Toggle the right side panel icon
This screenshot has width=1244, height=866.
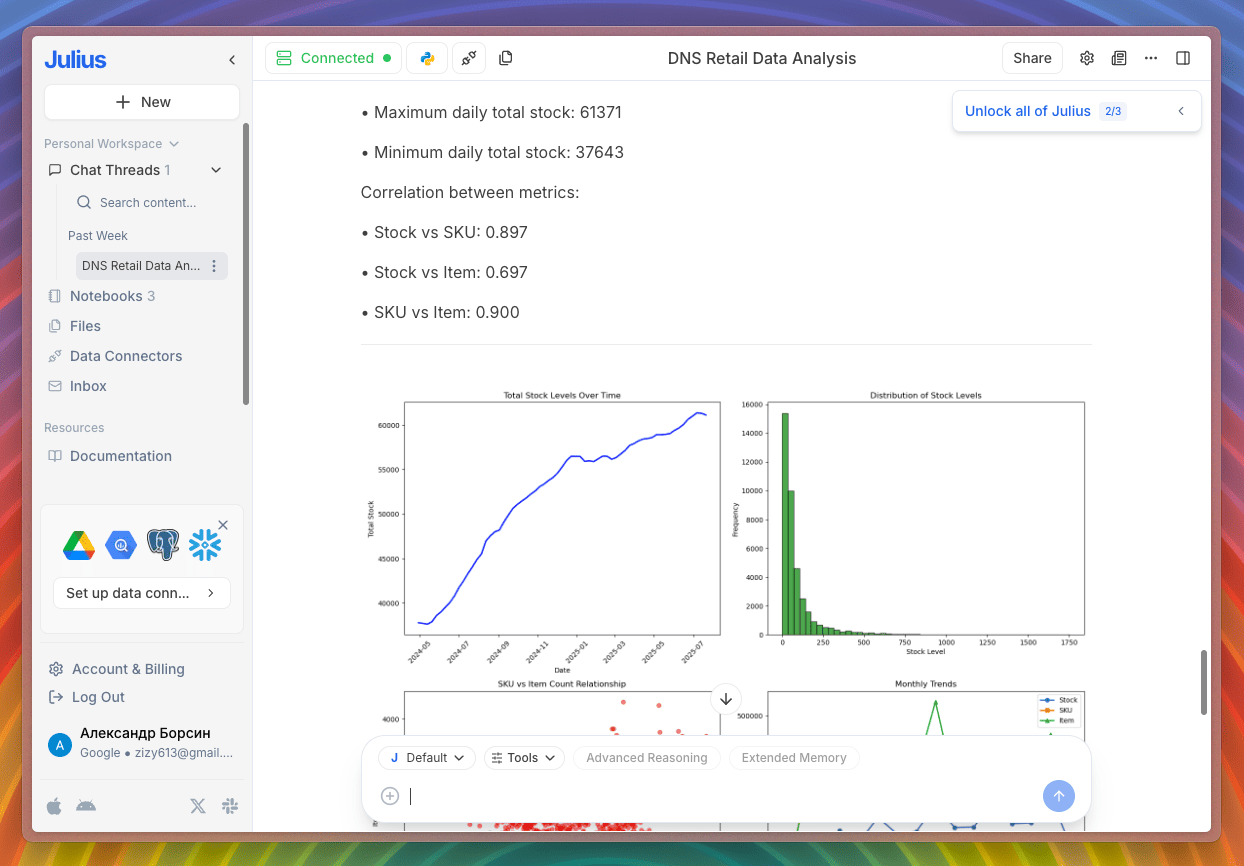1183,58
